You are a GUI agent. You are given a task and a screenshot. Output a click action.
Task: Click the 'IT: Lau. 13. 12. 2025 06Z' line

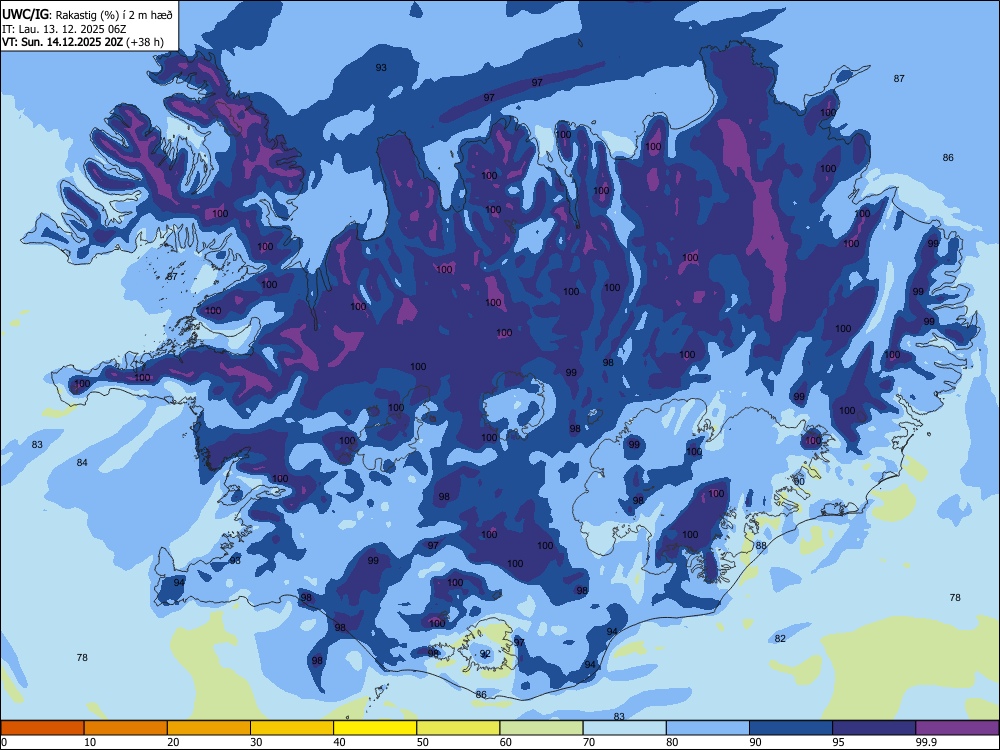point(64,29)
